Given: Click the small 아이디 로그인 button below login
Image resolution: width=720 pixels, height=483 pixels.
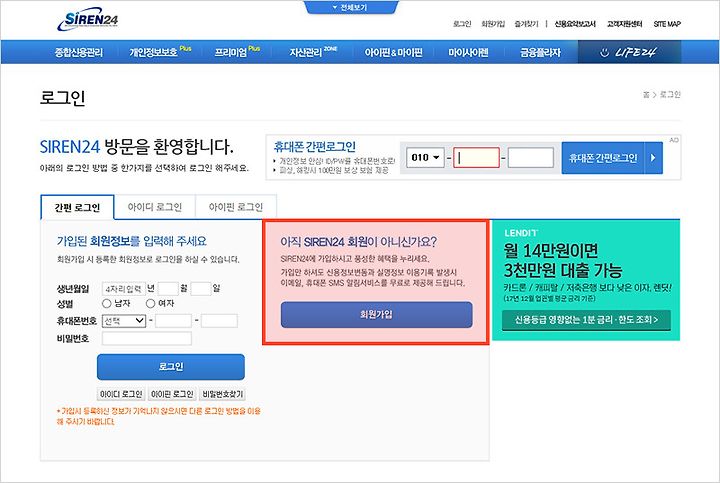Looking at the screenshot, I should [x=121, y=394].
